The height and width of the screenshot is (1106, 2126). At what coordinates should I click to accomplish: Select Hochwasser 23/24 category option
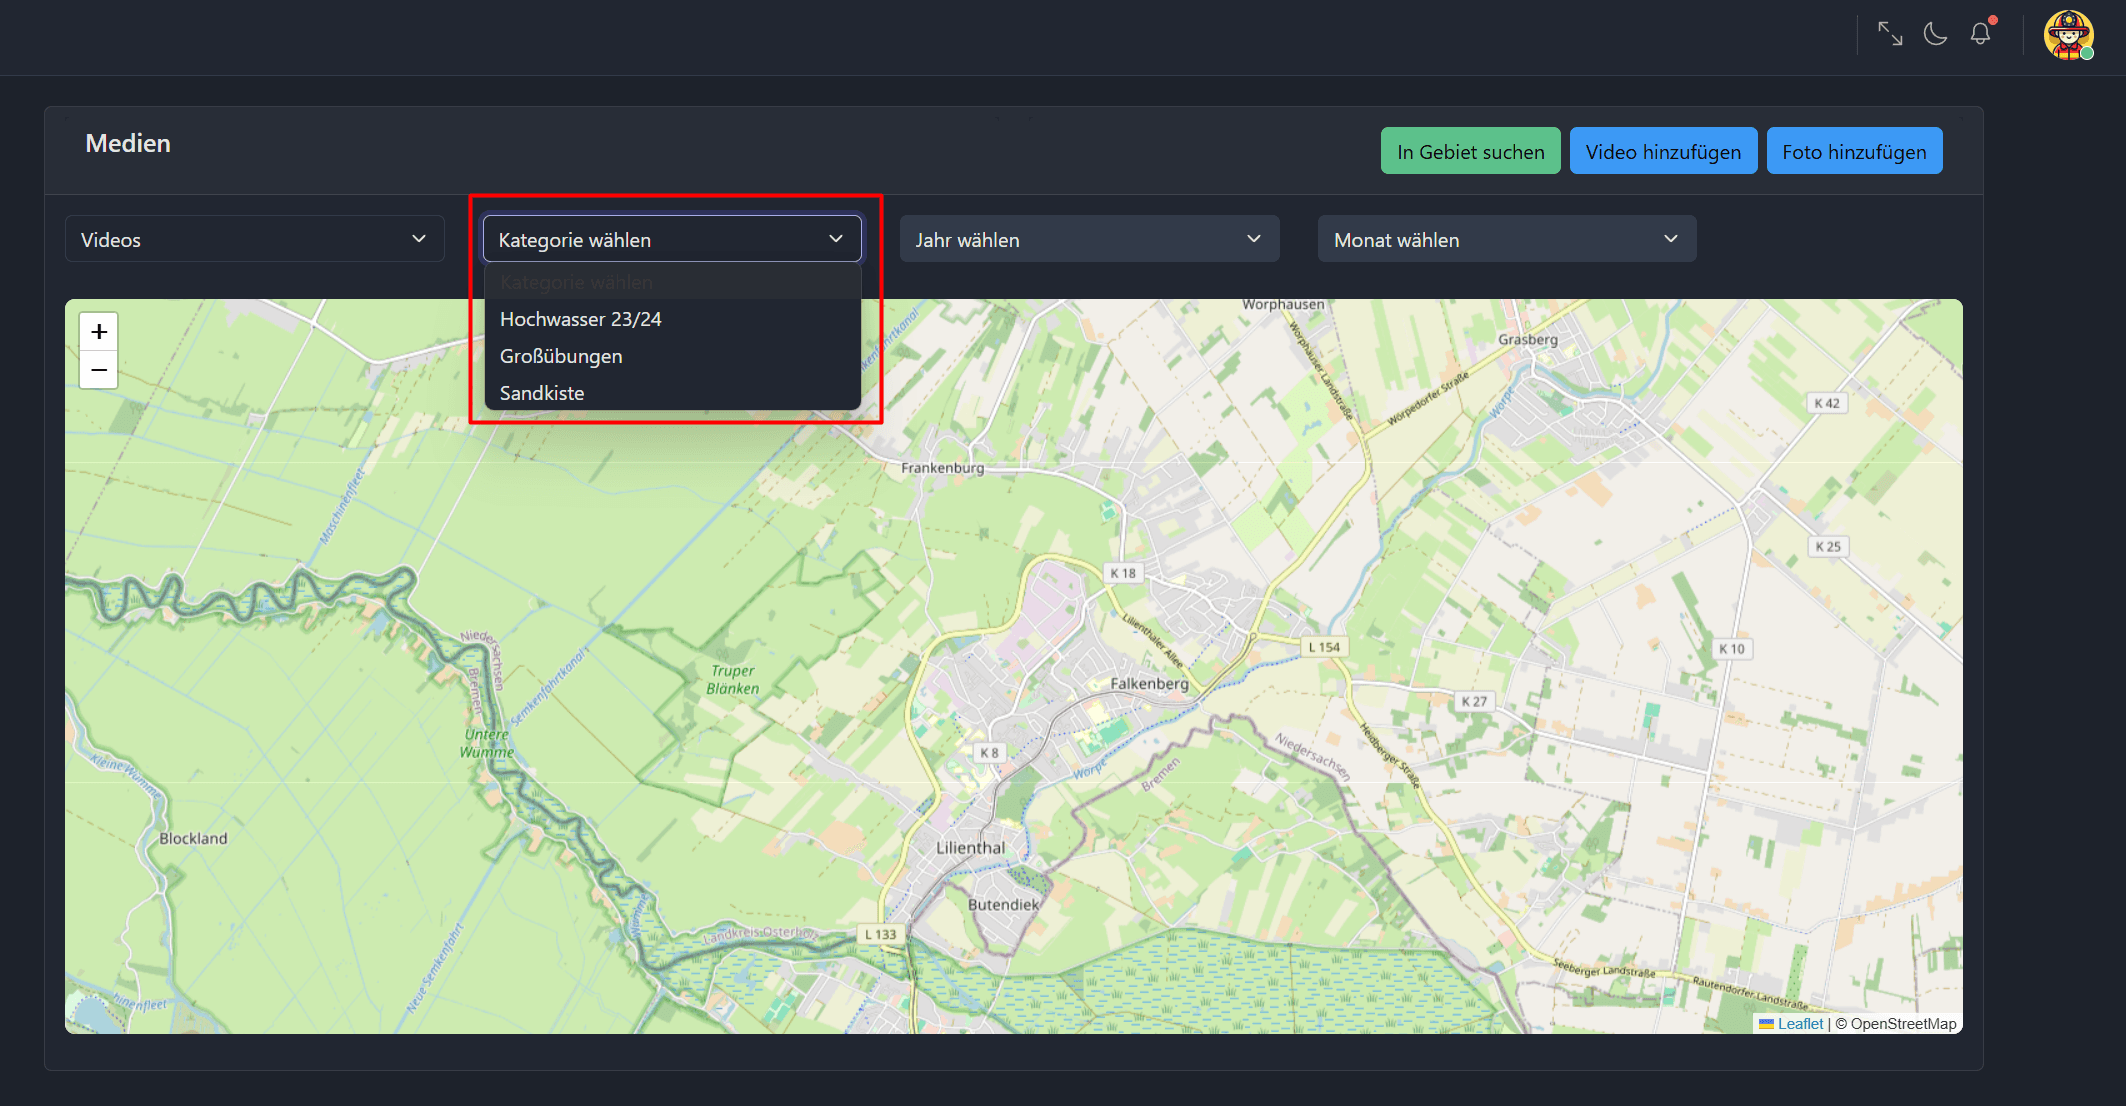[x=580, y=319]
